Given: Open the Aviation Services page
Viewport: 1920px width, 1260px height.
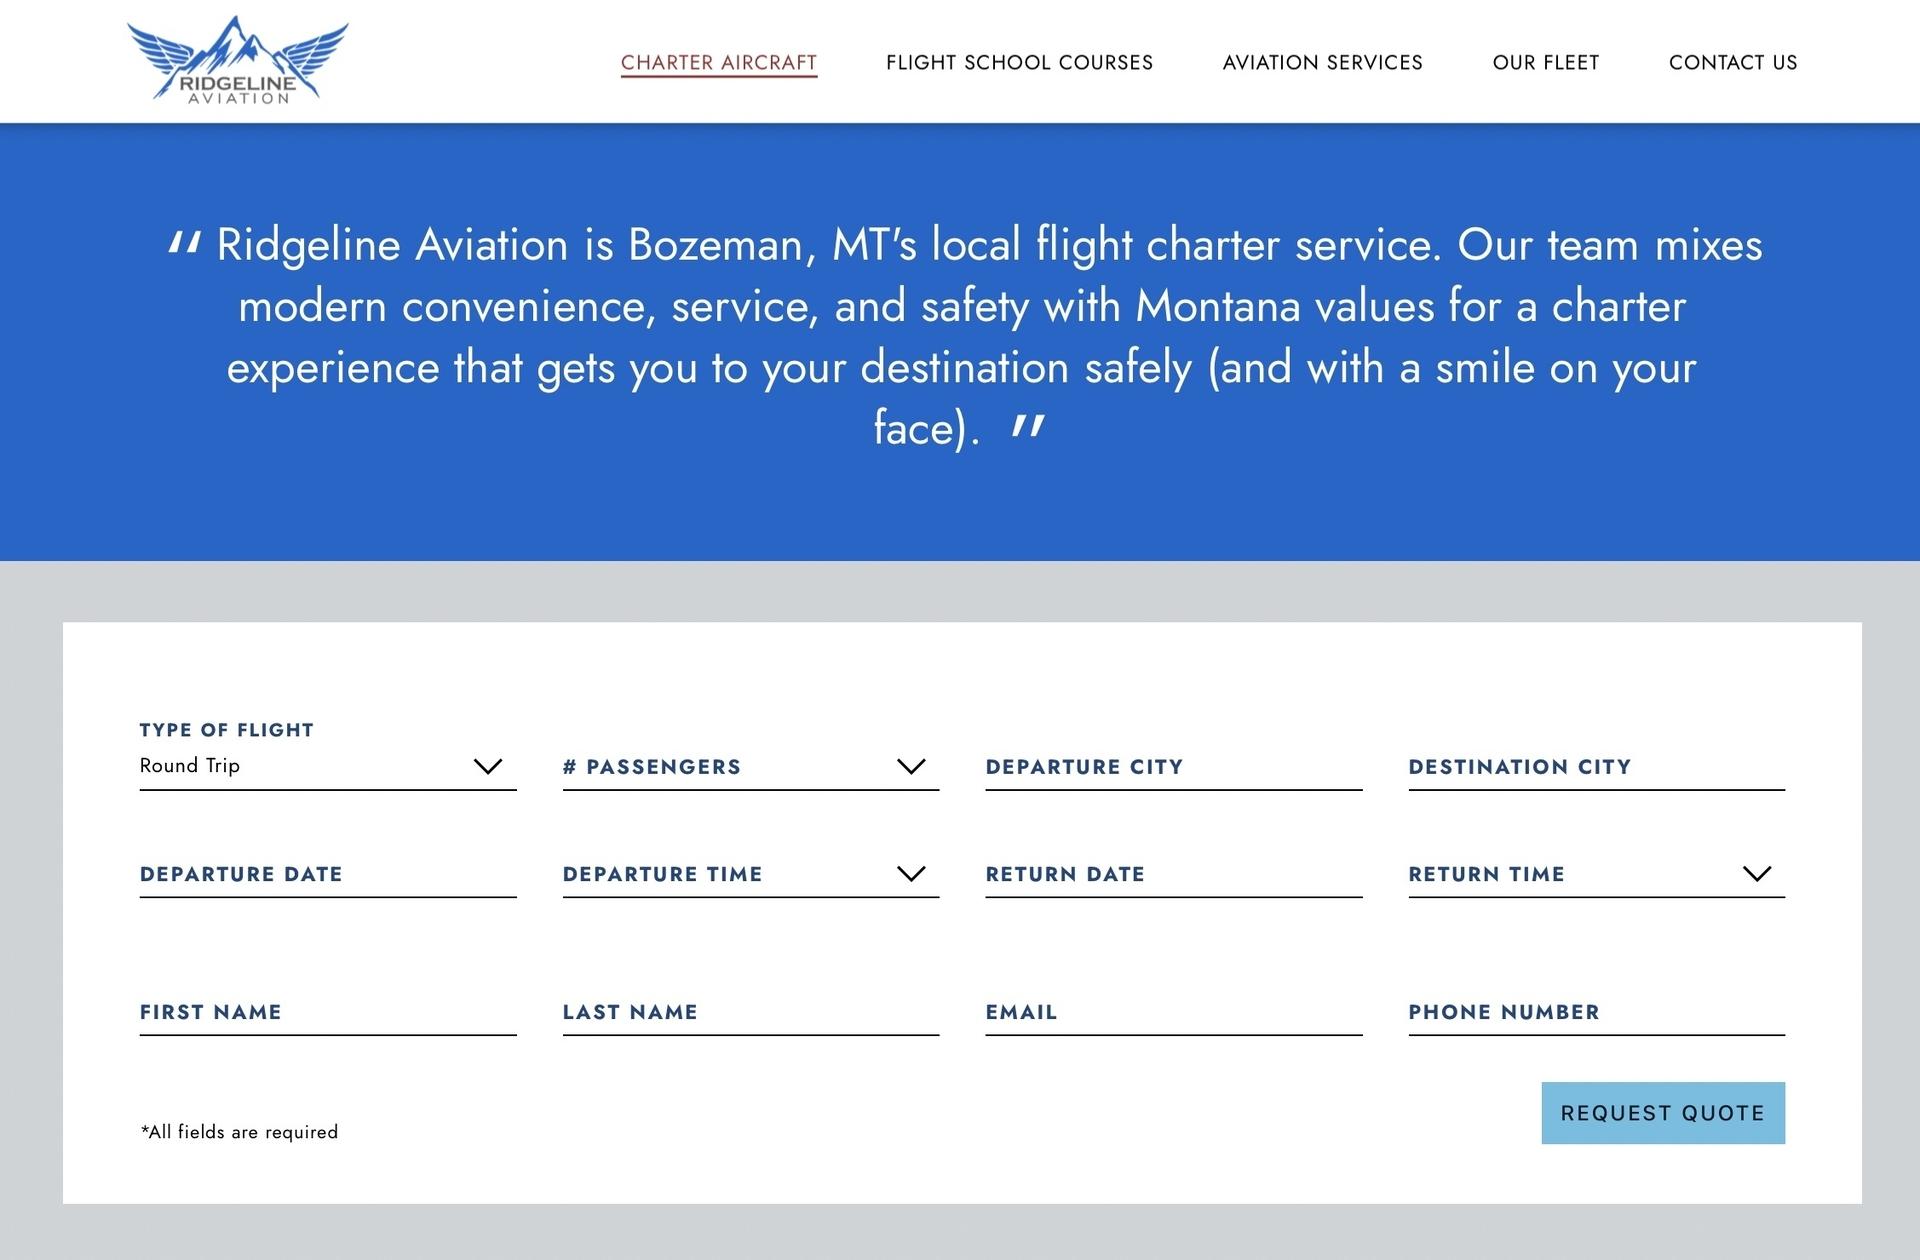Looking at the screenshot, I should click(x=1322, y=62).
